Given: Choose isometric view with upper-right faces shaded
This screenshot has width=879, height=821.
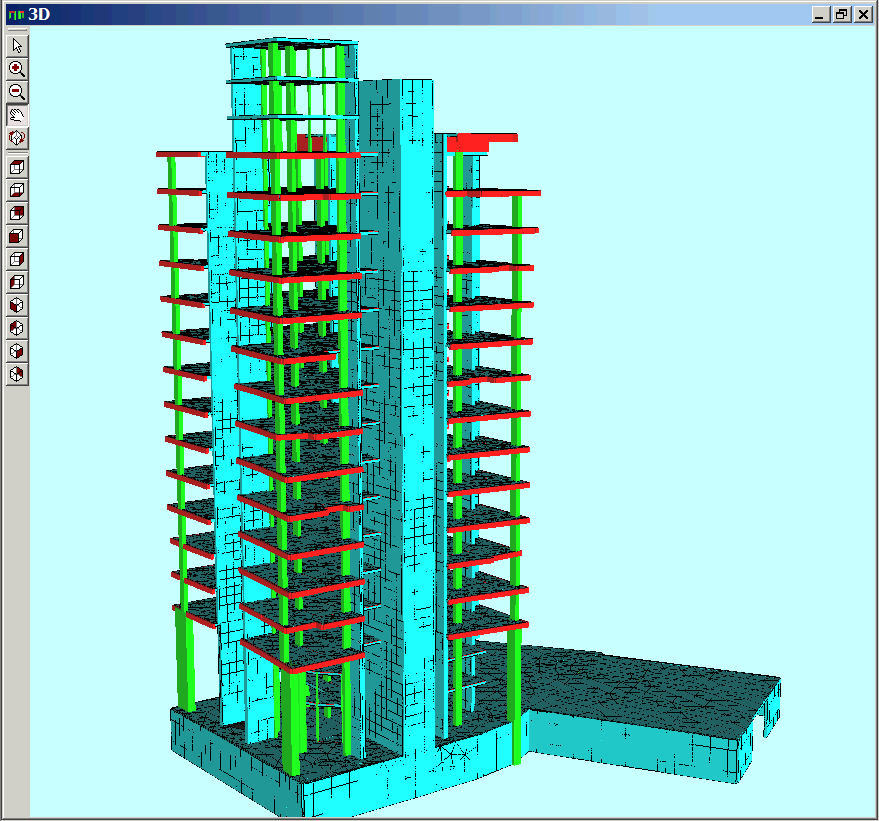Looking at the screenshot, I should click(x=17, y=374).
